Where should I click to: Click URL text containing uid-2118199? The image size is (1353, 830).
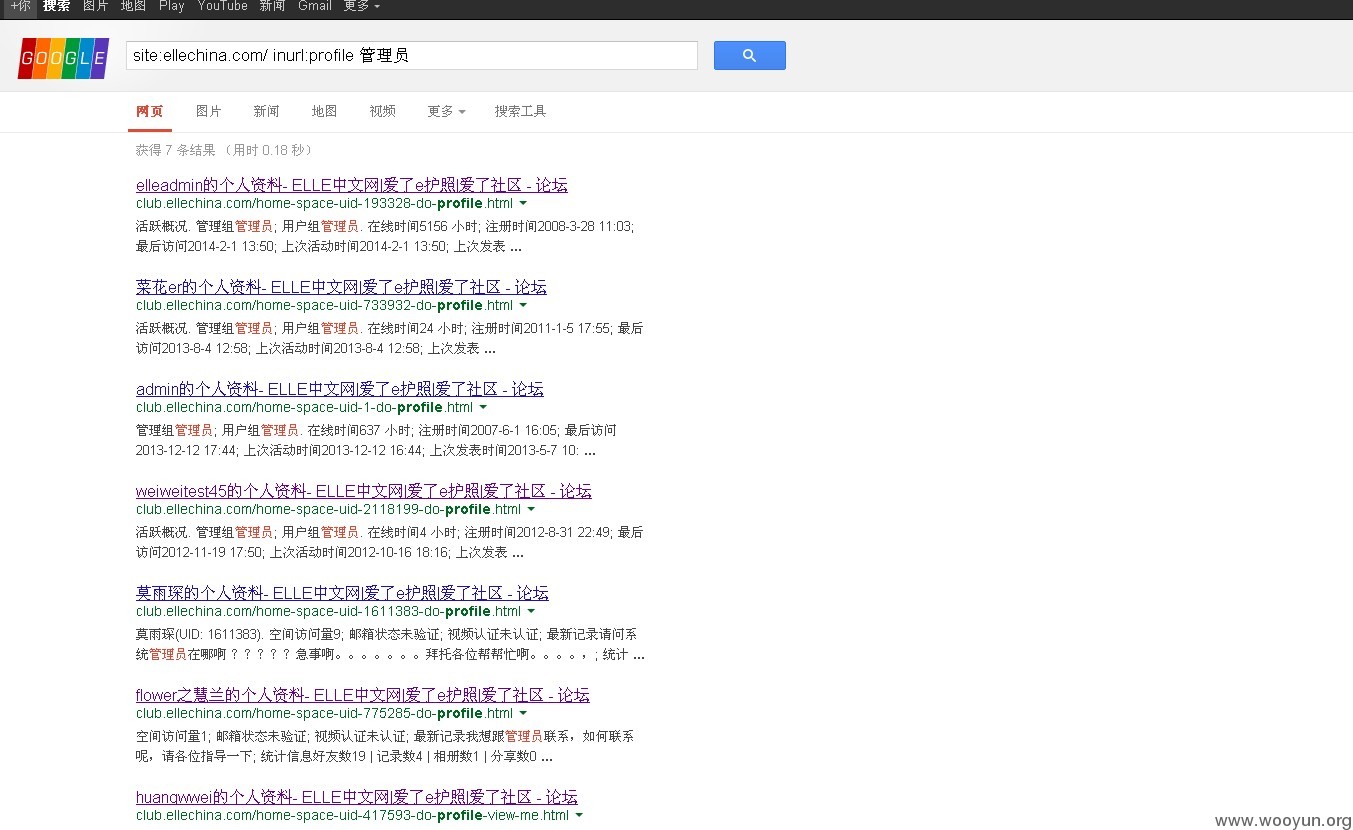click(328, 510)
